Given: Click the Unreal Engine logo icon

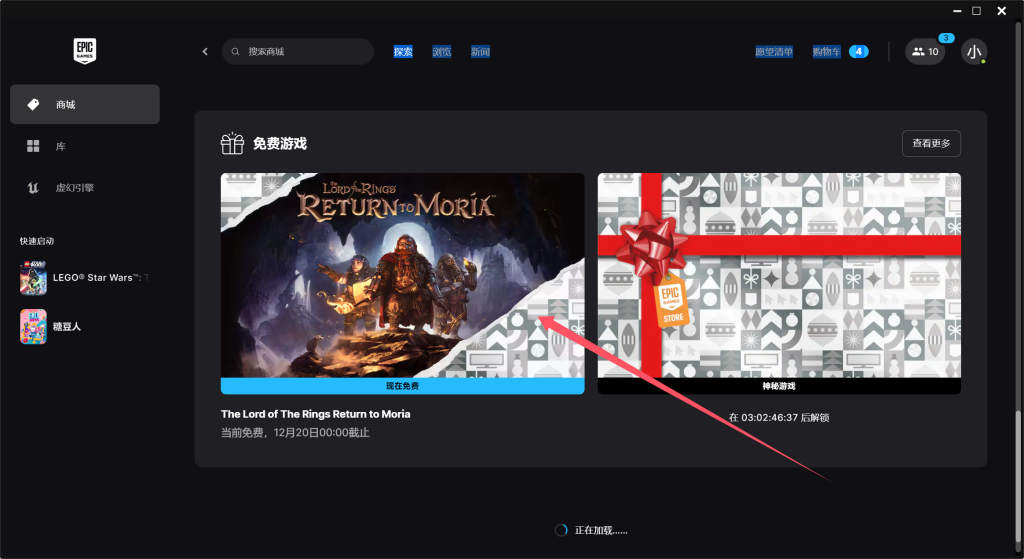Looking at the screenshot, I should click(x=33, y=188).
